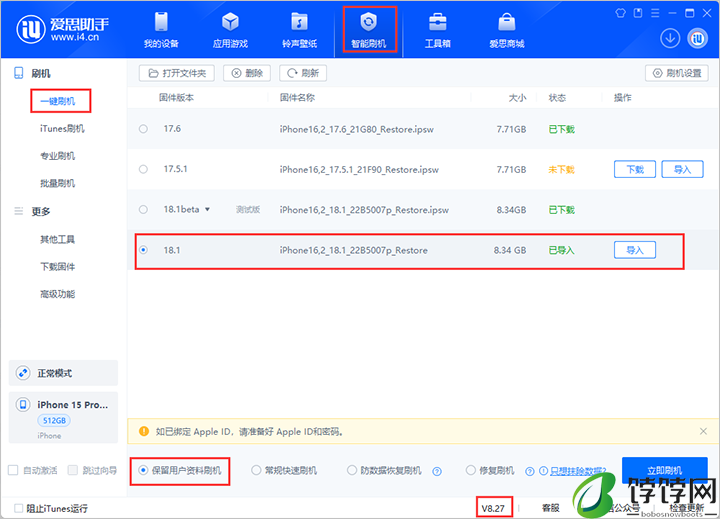Click 固件版本 column header
Screen dimensions: 720x519
(x=176, y=97)
